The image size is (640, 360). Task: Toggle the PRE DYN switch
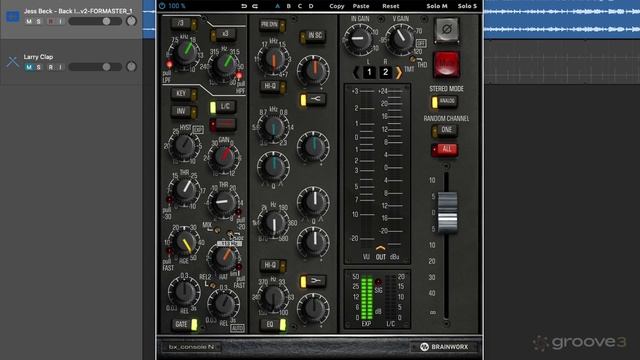pos(273,25)
